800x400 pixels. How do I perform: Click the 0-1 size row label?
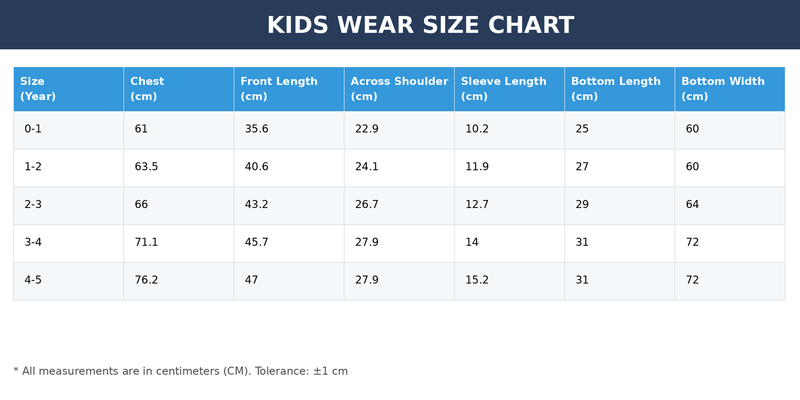click(x=33, y=129)
